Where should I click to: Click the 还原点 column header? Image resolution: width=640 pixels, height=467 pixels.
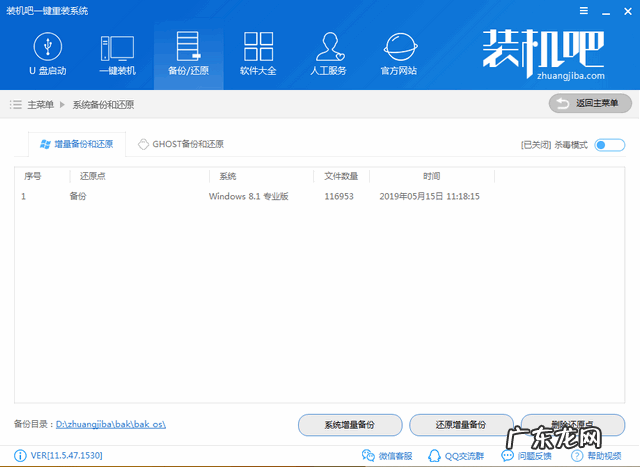coord(93,176)
